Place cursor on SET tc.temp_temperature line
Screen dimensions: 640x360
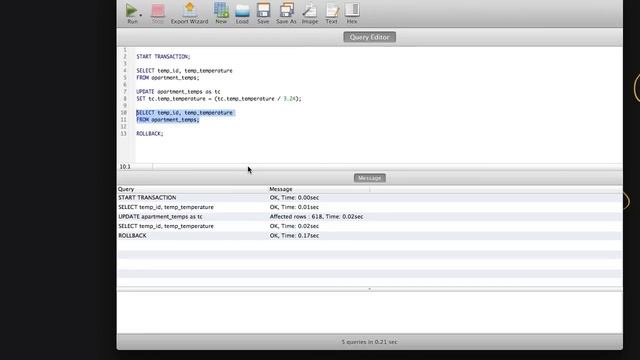pos(219,98)
